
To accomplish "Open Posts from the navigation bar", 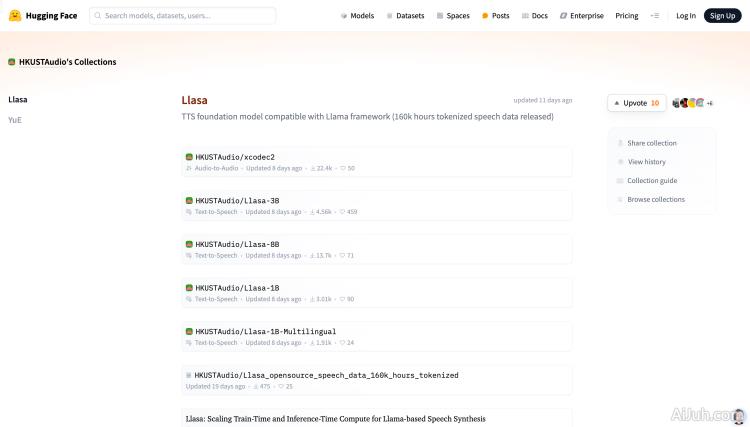I will pos(485,16).
